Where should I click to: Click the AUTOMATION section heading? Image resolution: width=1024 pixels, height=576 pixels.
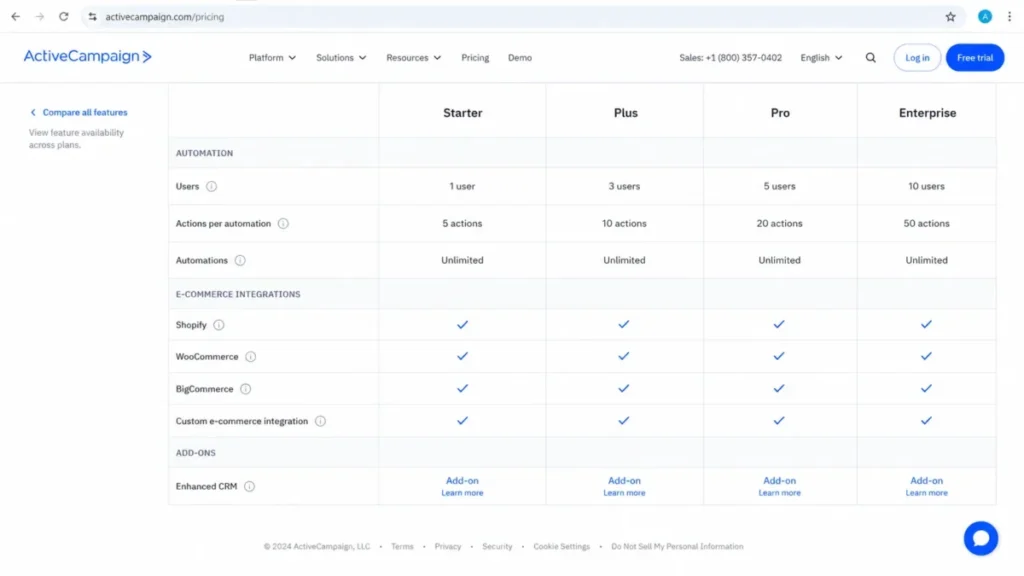click(x=204, y=153)
